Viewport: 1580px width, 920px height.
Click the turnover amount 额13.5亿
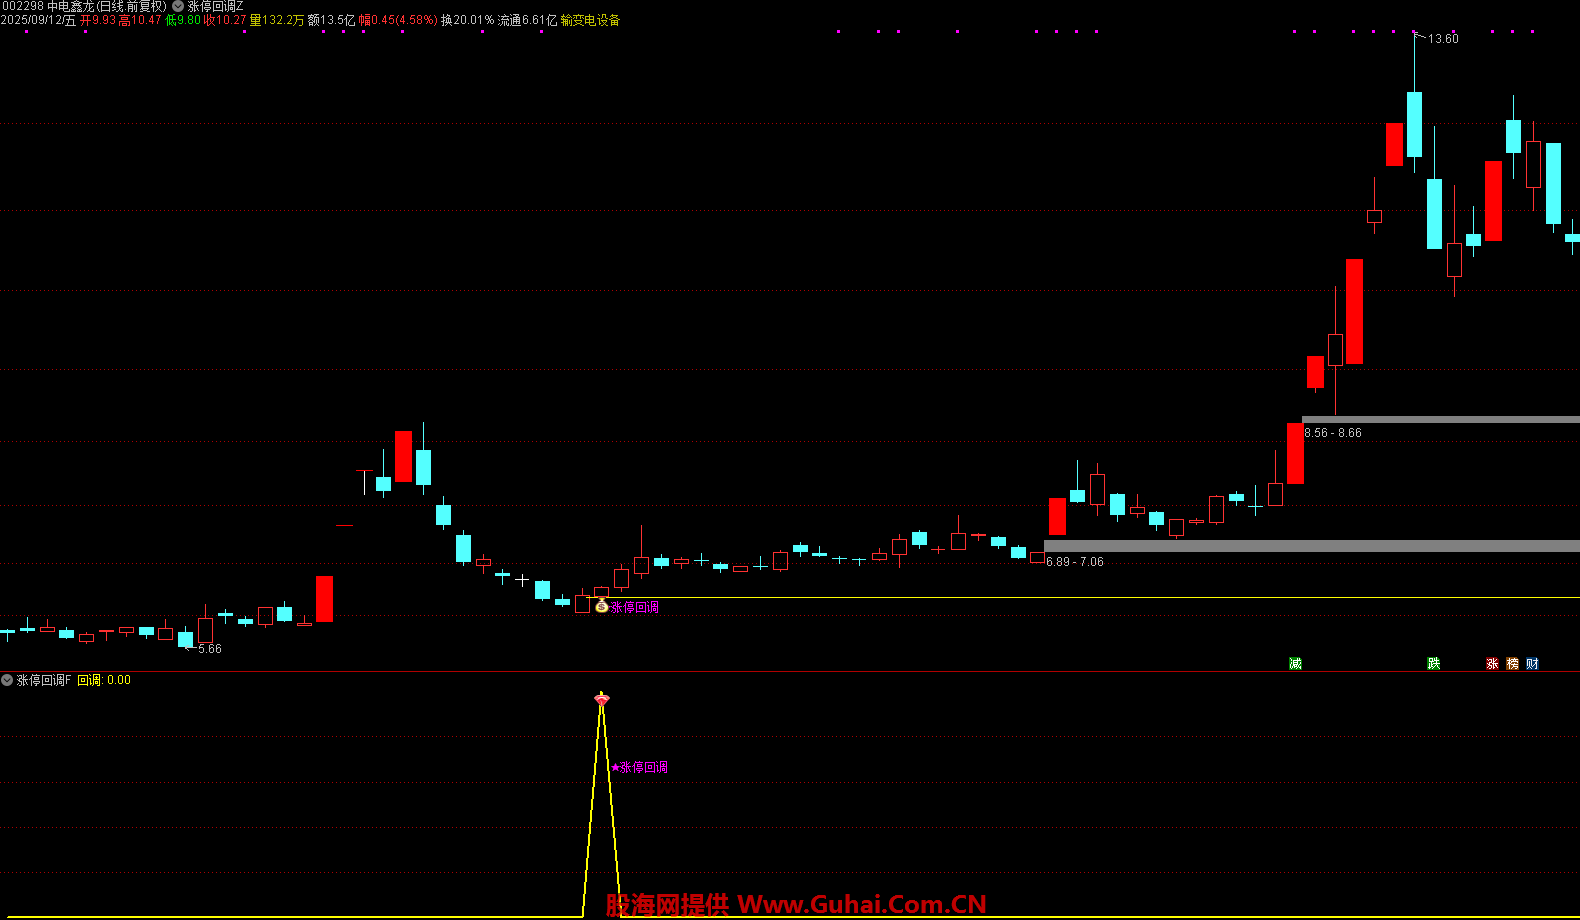(332, 20)
